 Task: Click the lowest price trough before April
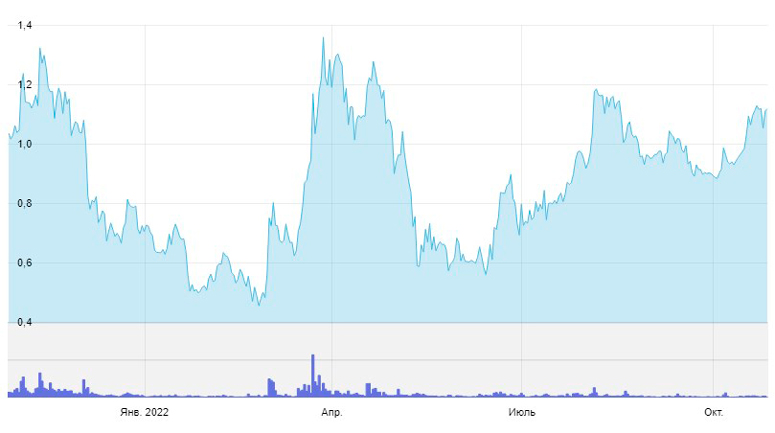pyautogui.click(x=259, y=304)
